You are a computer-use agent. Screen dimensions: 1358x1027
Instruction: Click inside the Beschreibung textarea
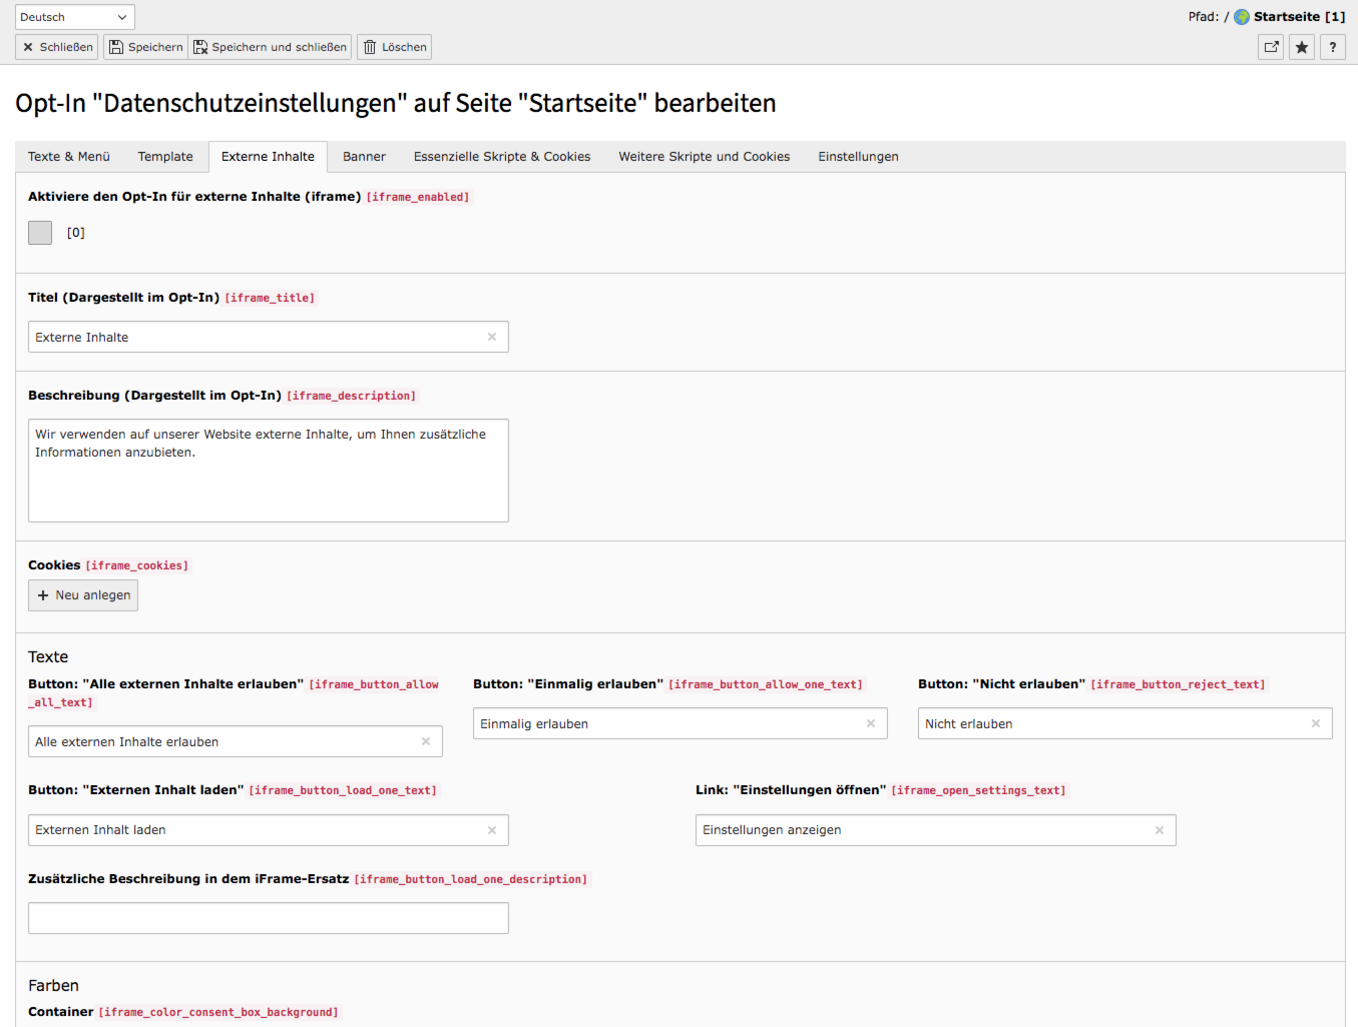tap(268, 470)
